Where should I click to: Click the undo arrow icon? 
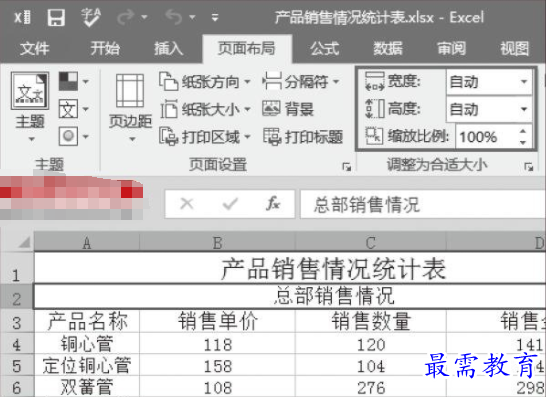pyautogui.click(x=174, y=17)
